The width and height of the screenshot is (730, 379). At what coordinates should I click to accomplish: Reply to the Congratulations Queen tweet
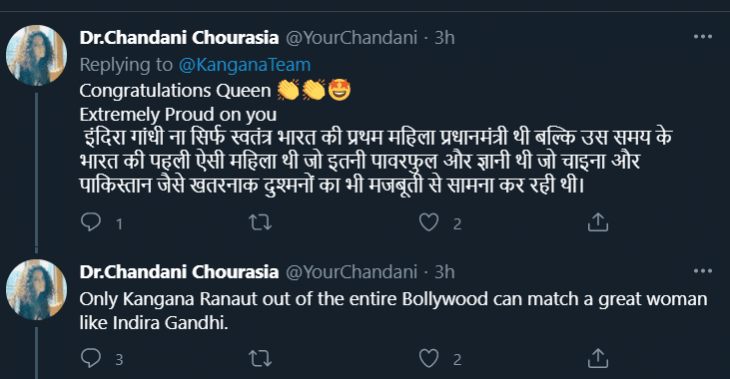(91, 222)
